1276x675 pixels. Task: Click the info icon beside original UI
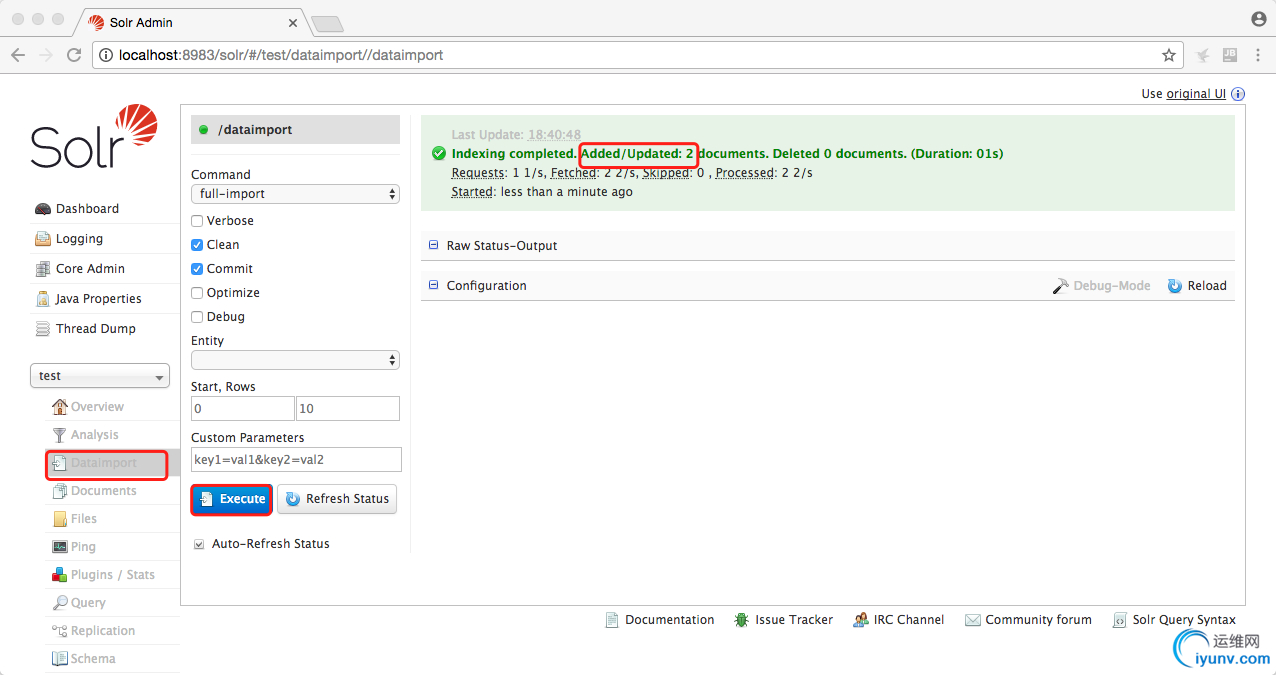tap(1238, 94)
